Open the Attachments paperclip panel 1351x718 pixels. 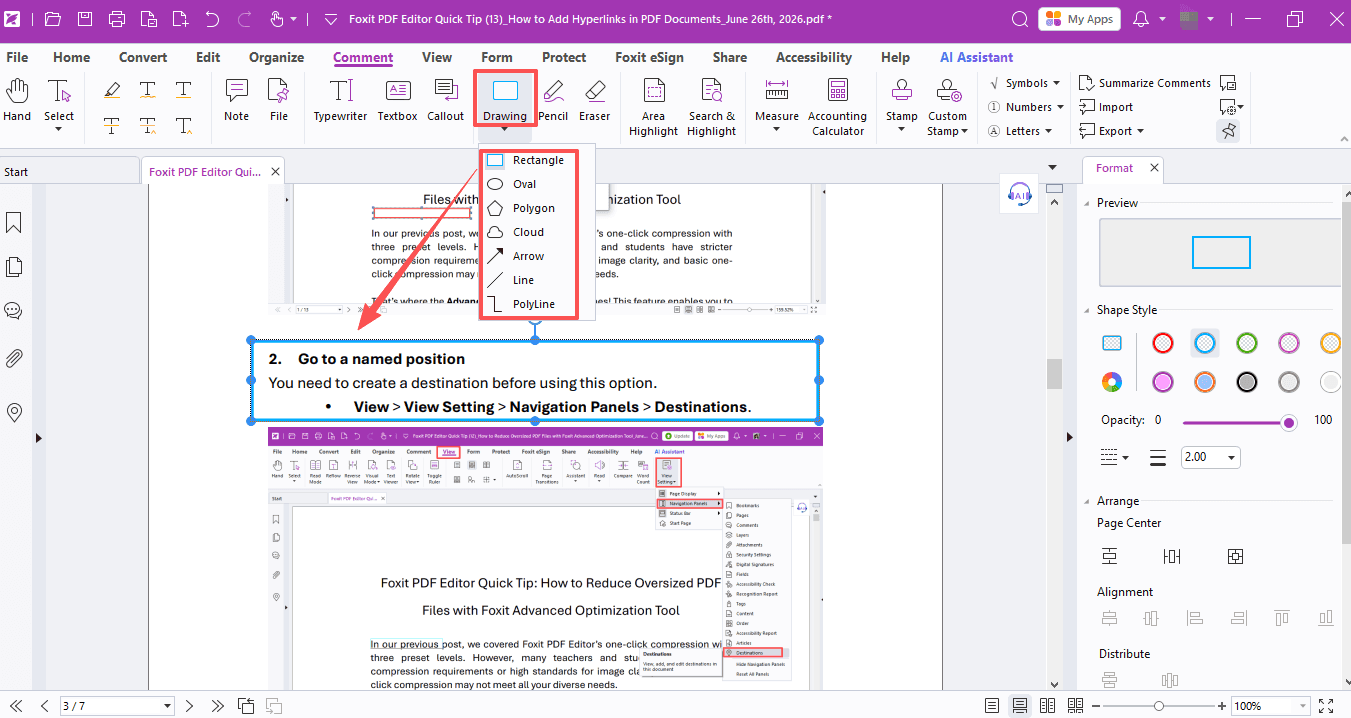tap(14, 358)
